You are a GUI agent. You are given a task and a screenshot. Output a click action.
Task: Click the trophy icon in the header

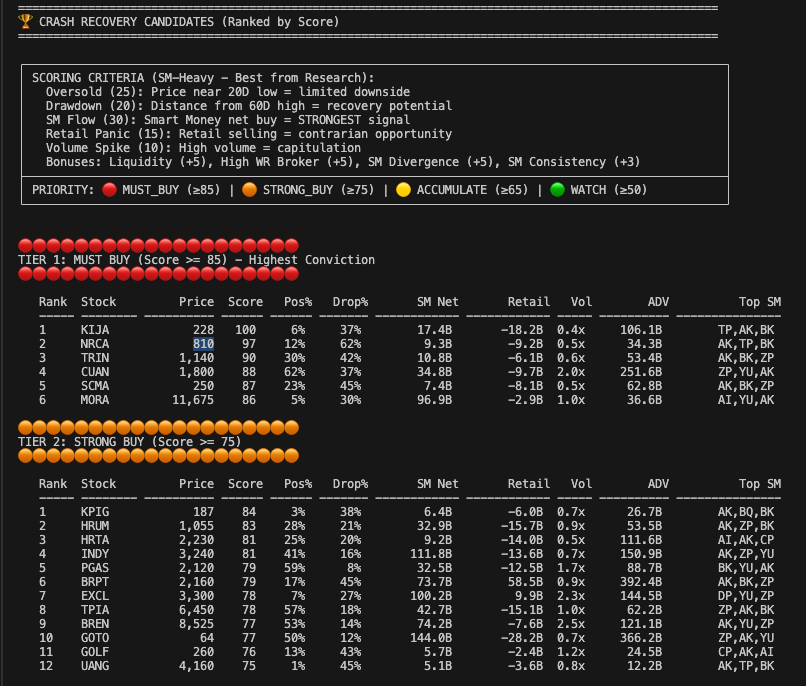[25, 21]
